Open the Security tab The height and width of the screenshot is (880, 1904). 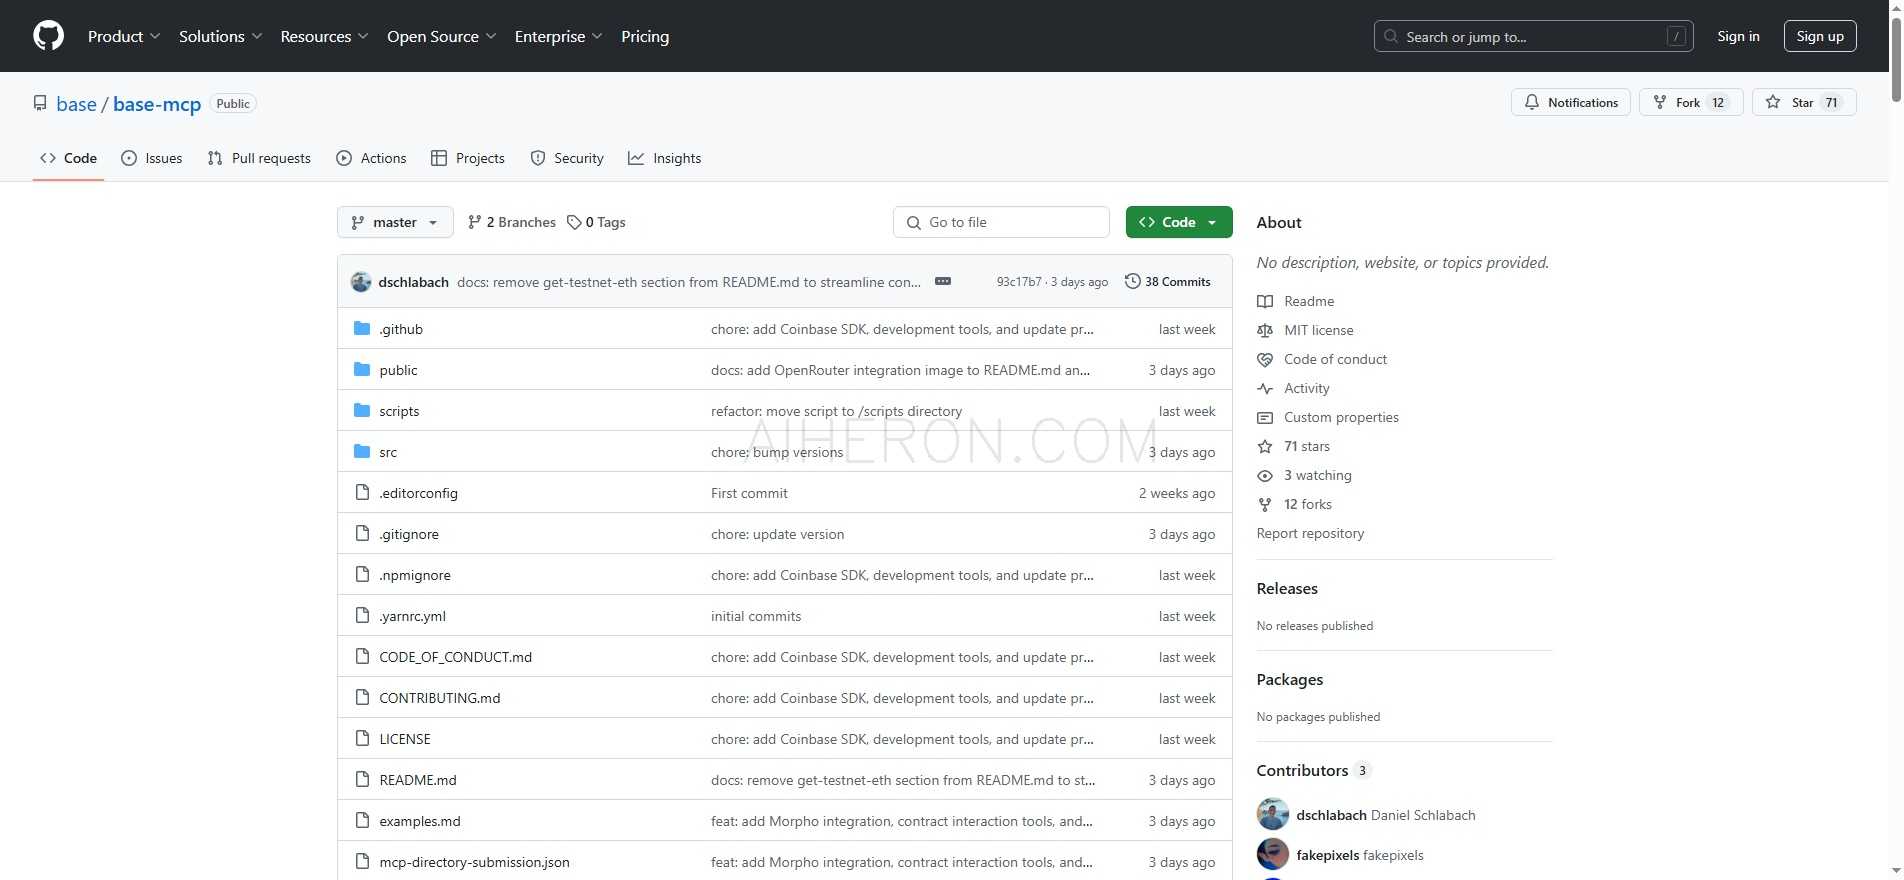(x=567, y=158)
